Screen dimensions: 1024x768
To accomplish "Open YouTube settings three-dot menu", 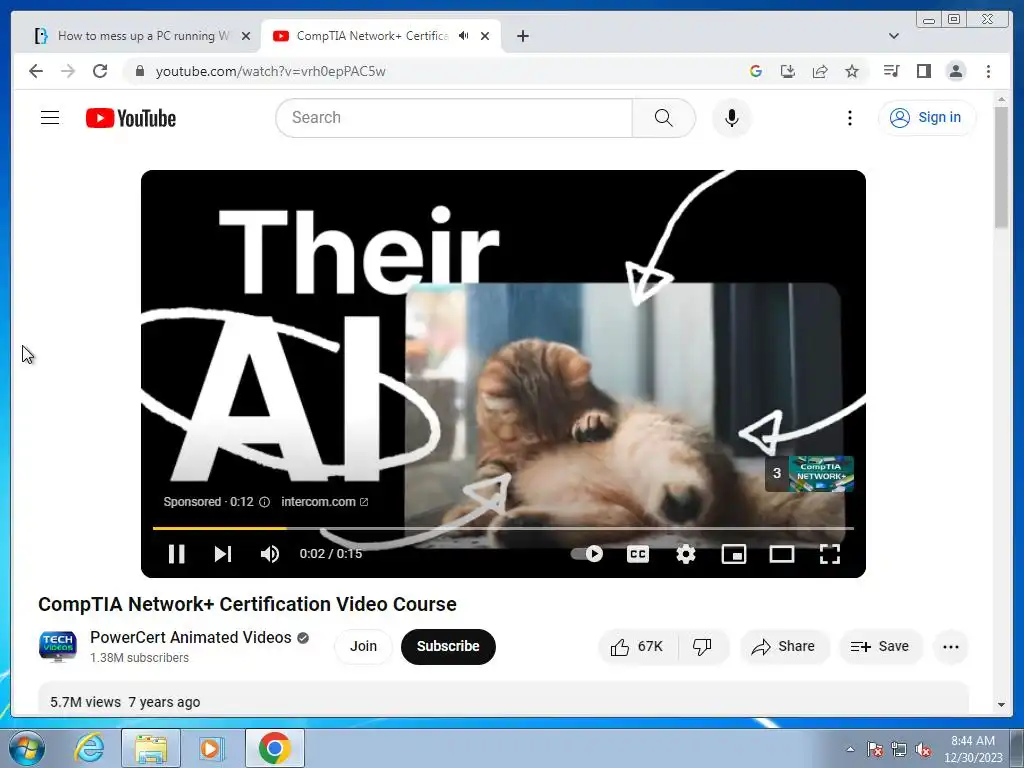I will [849, 118].
